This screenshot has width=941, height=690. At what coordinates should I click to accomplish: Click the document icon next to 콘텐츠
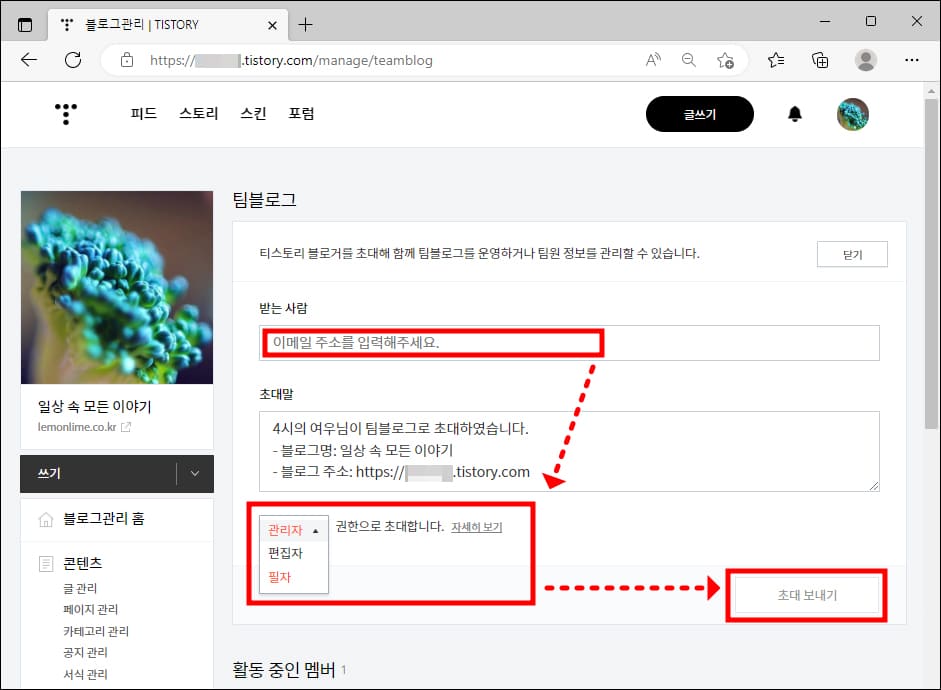click(x=45, y=563)
